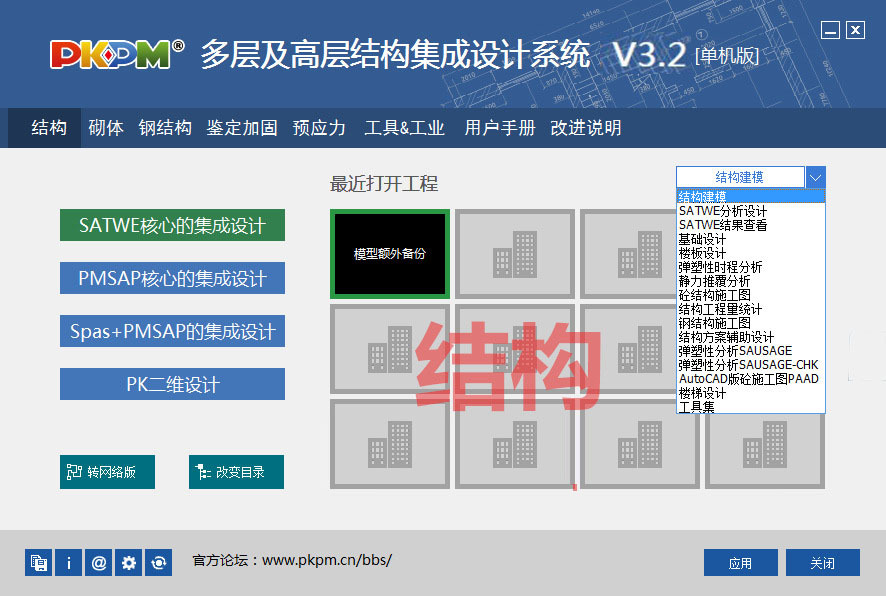Open the 模型额外备份 project thumbnail
Screen dimensions: 886x596
(x=390, y=253)
